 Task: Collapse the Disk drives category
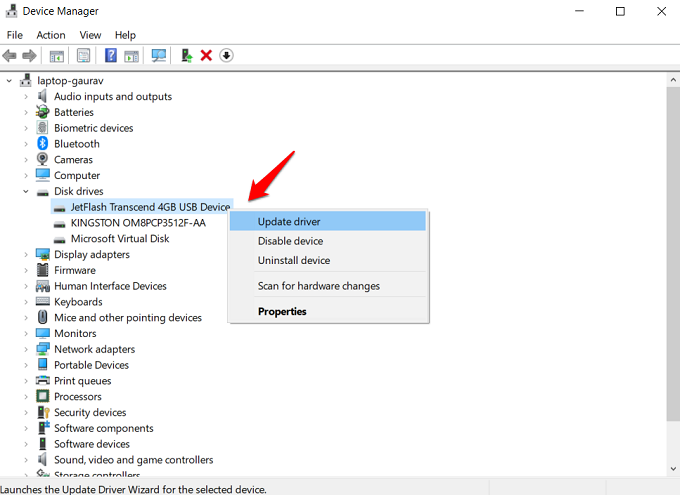(x=26, y=191)
